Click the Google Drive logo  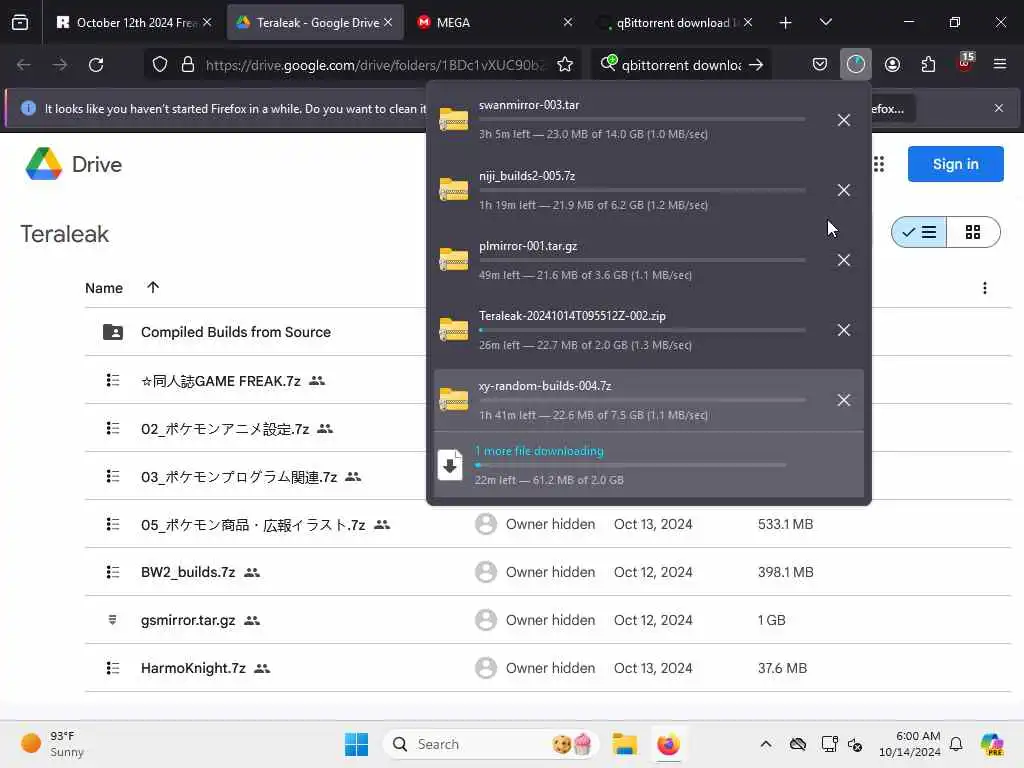click(73, 164)
